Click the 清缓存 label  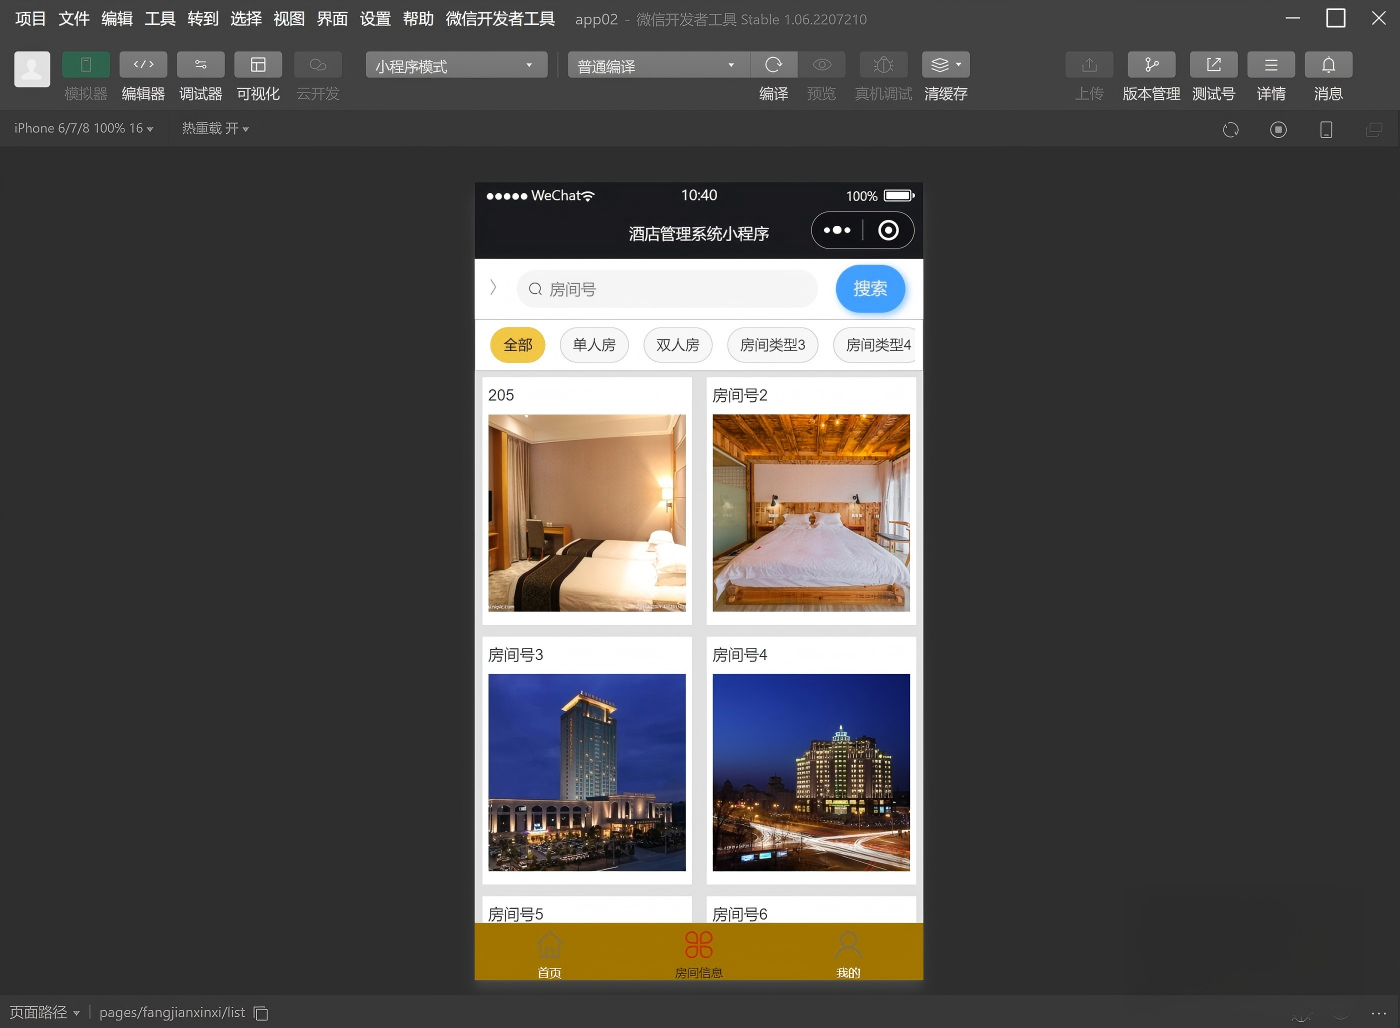[946, 94]
